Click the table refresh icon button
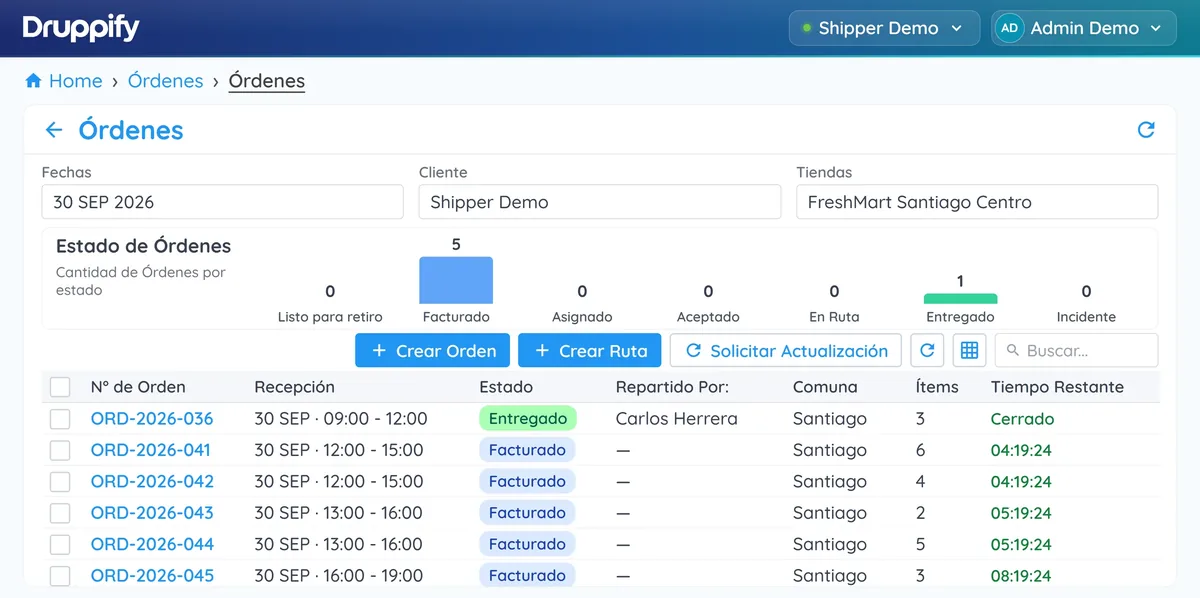 tap(927, 351)
